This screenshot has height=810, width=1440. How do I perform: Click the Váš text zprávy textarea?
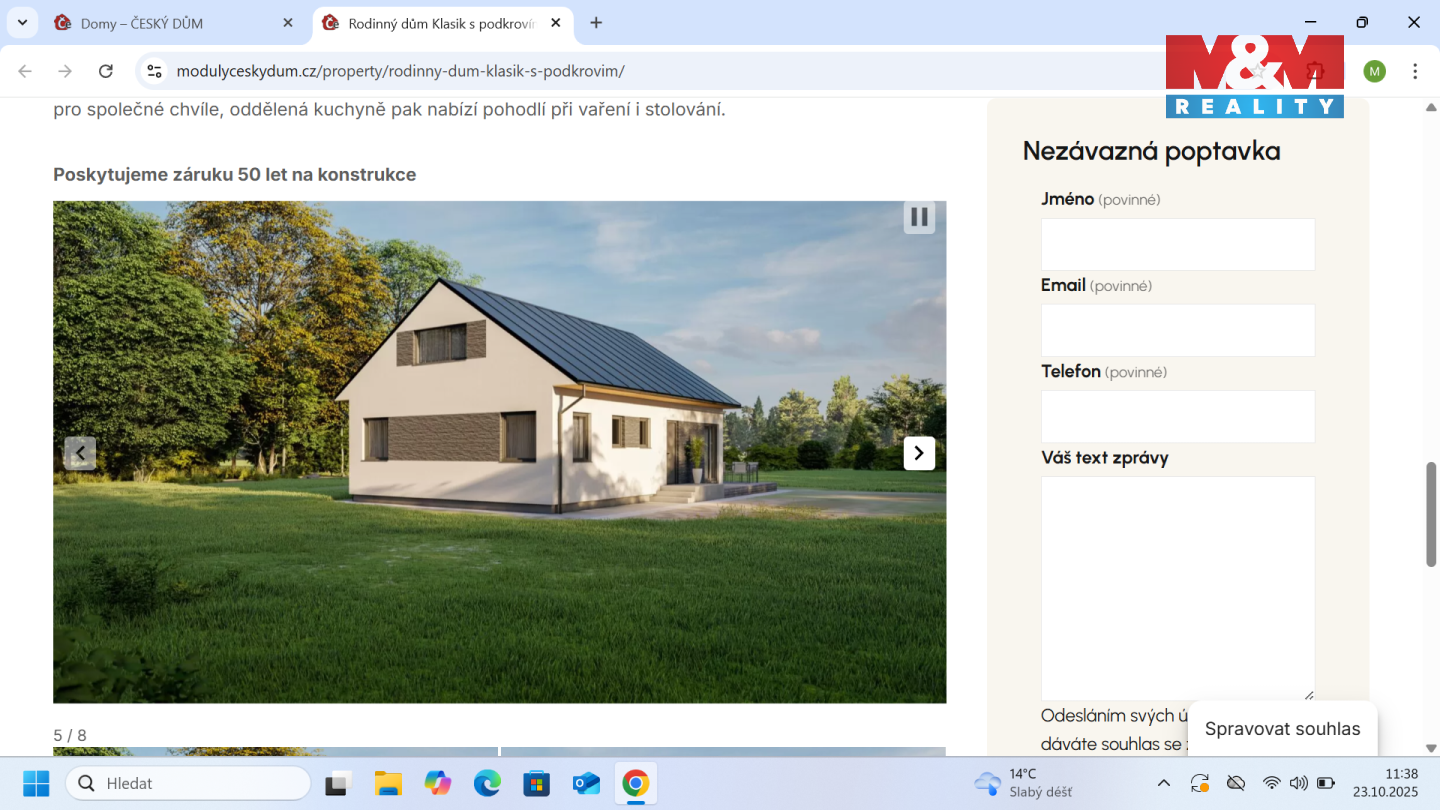point(1177,588)
